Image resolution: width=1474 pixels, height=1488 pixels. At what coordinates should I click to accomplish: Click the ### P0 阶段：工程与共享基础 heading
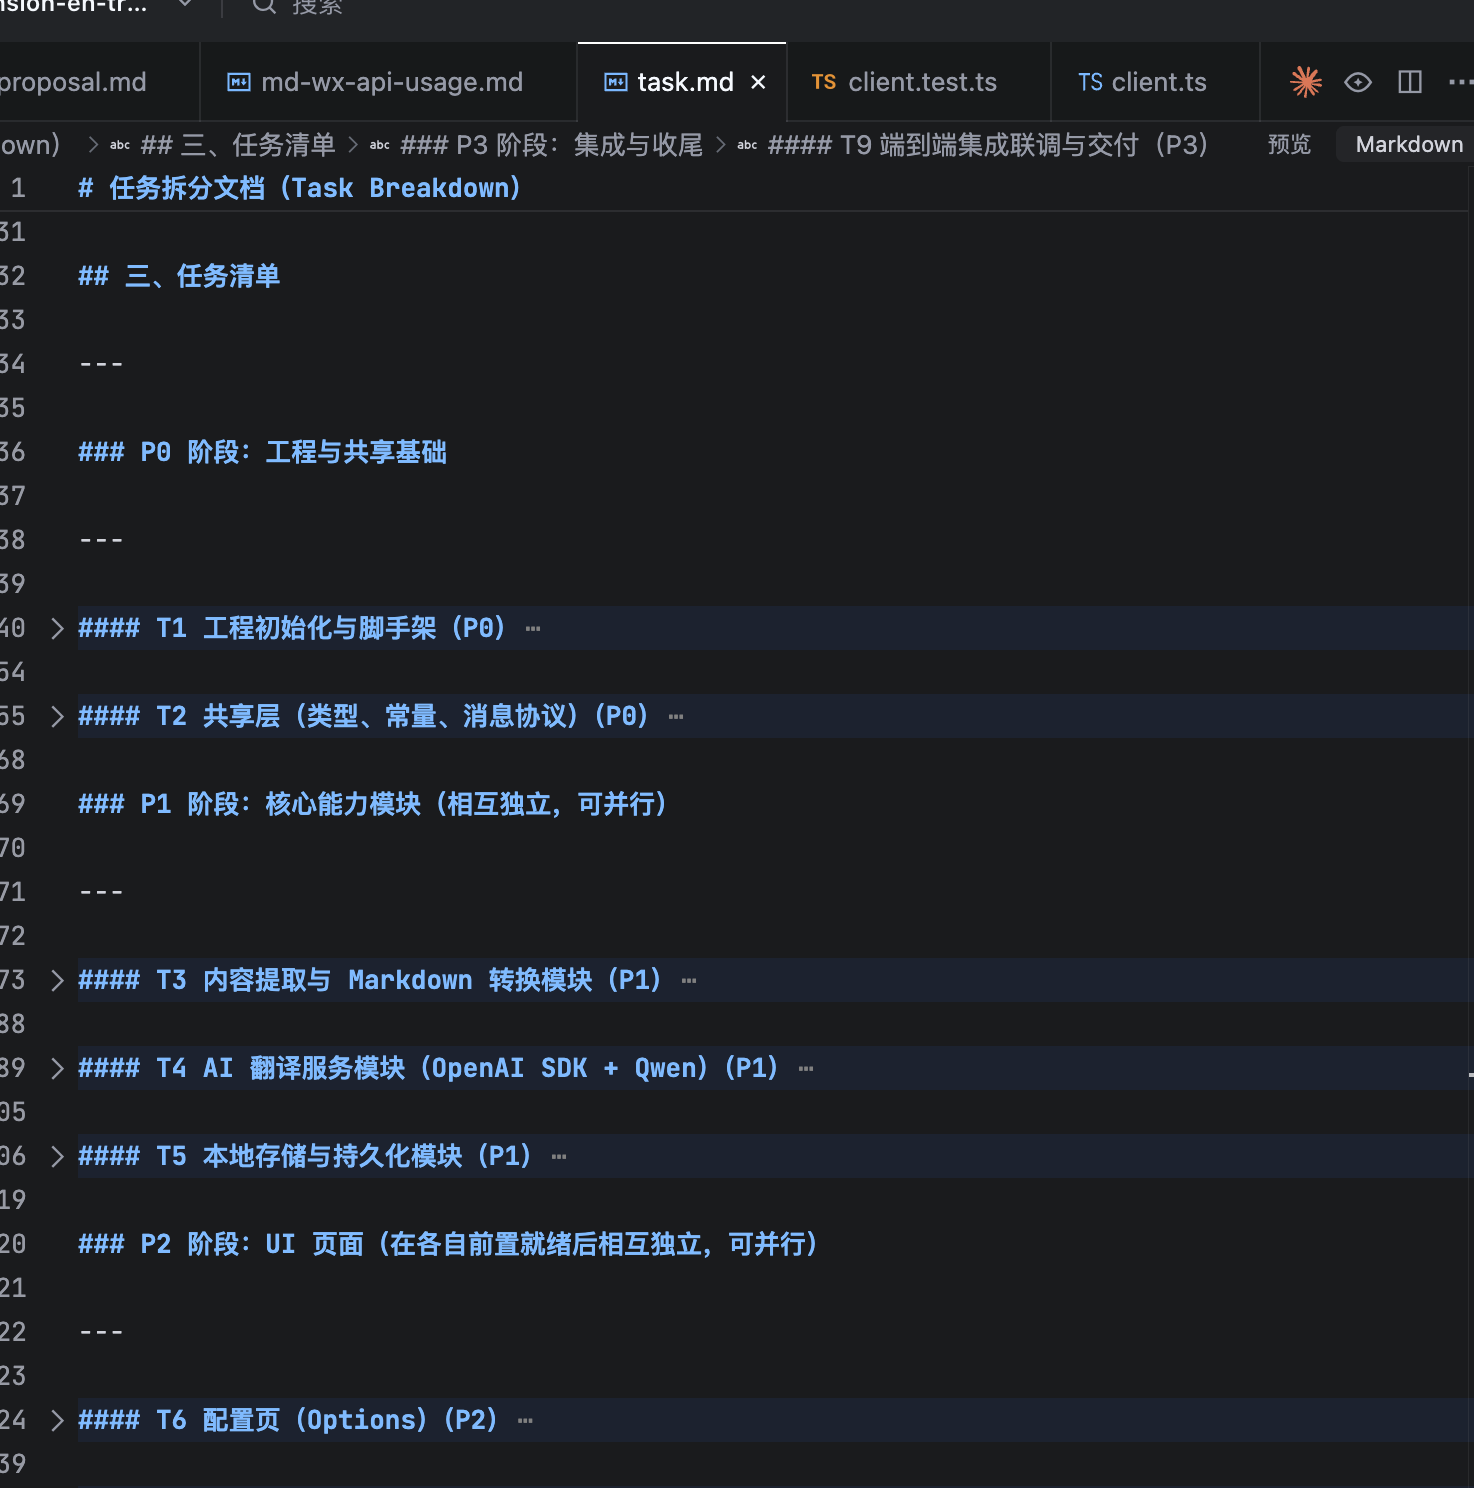point(262,452)
